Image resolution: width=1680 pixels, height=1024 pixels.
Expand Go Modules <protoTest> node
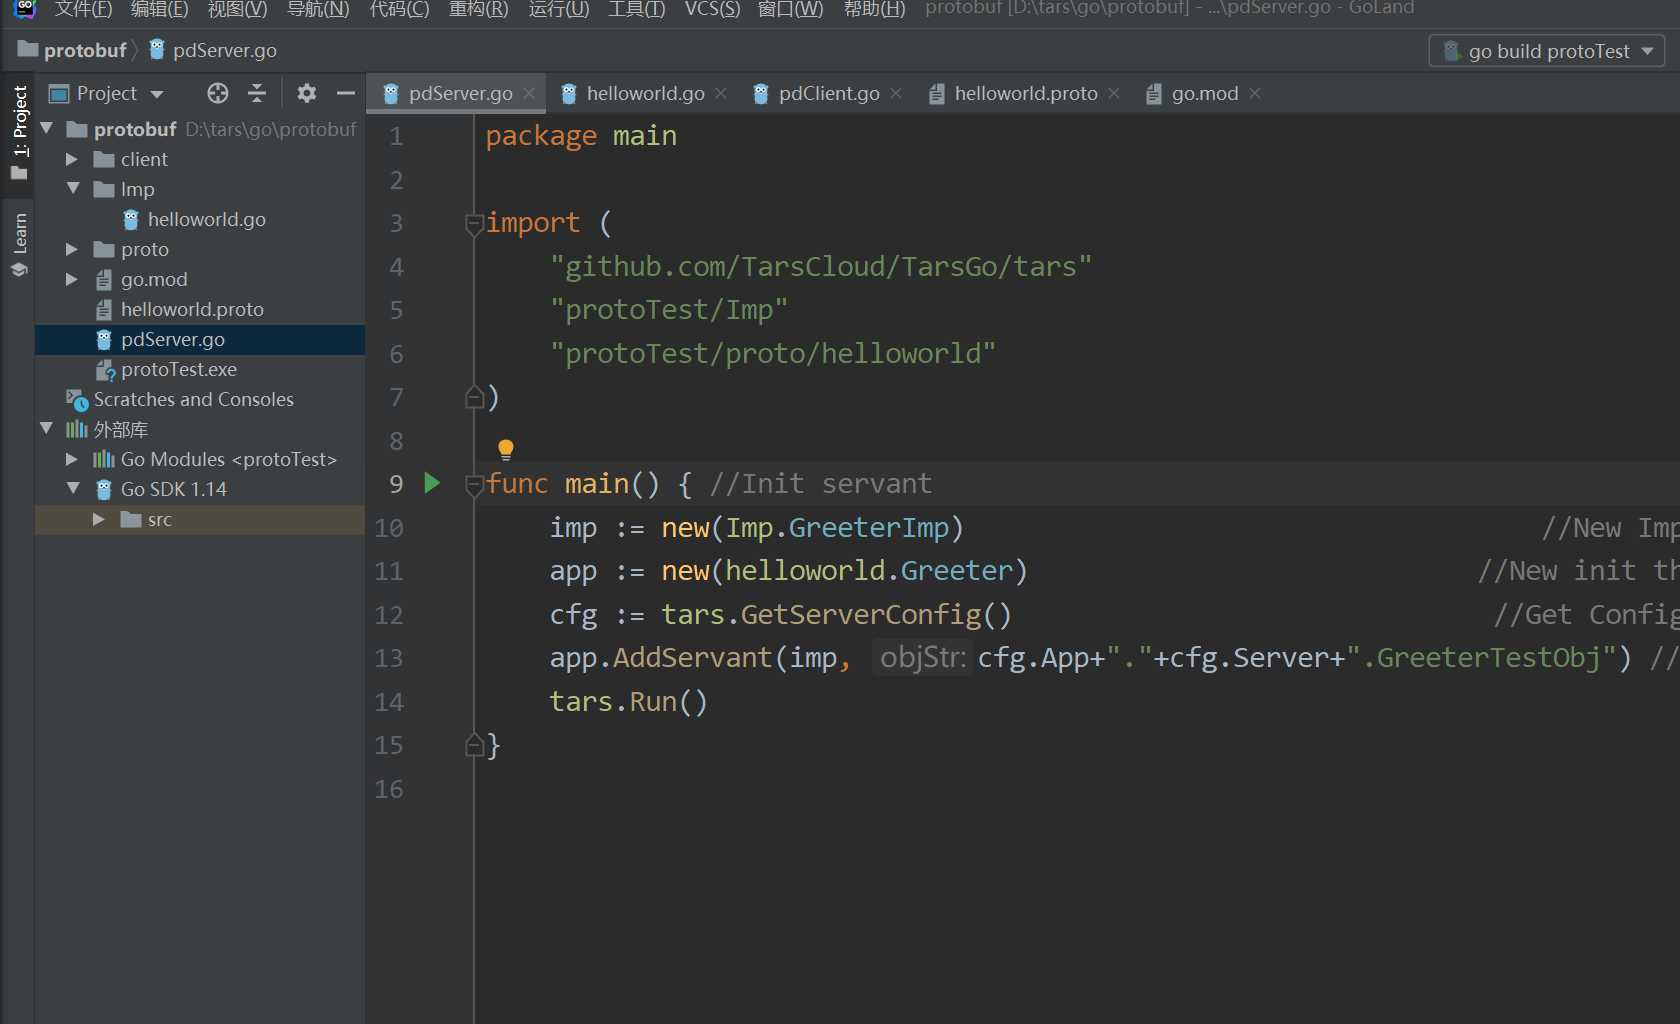[71, 459]
